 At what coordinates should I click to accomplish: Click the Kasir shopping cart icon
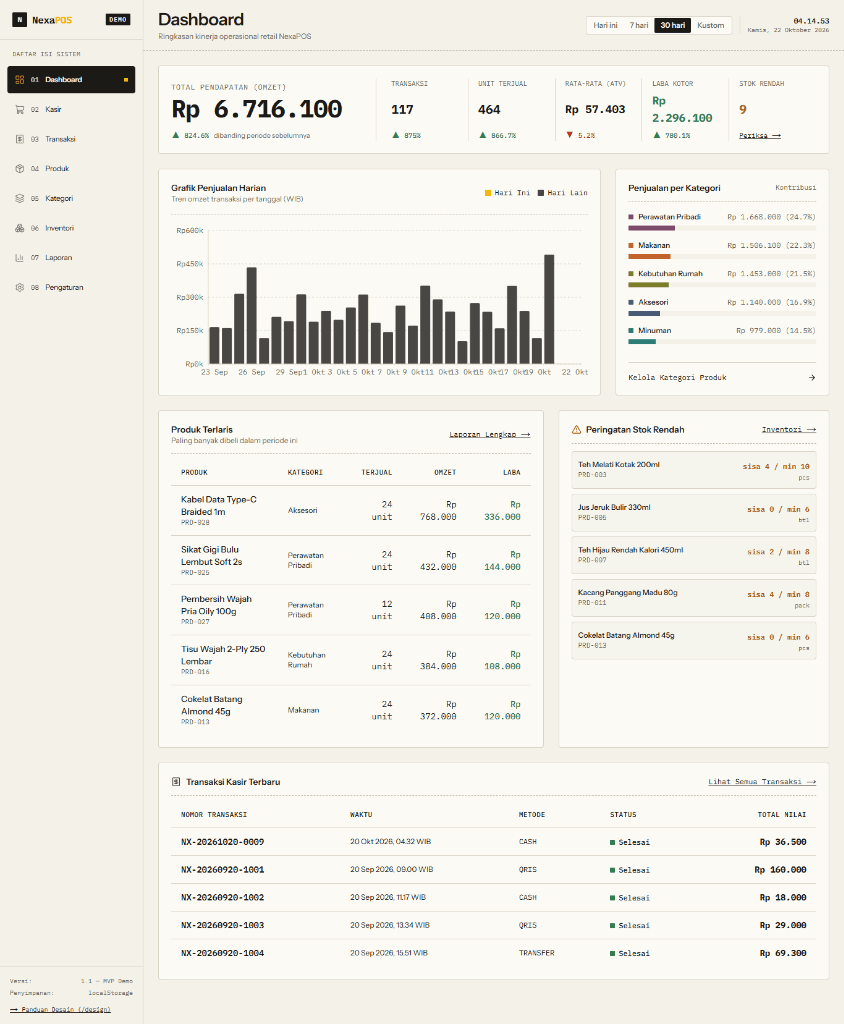pyautogui.click(x=20, y=110)
